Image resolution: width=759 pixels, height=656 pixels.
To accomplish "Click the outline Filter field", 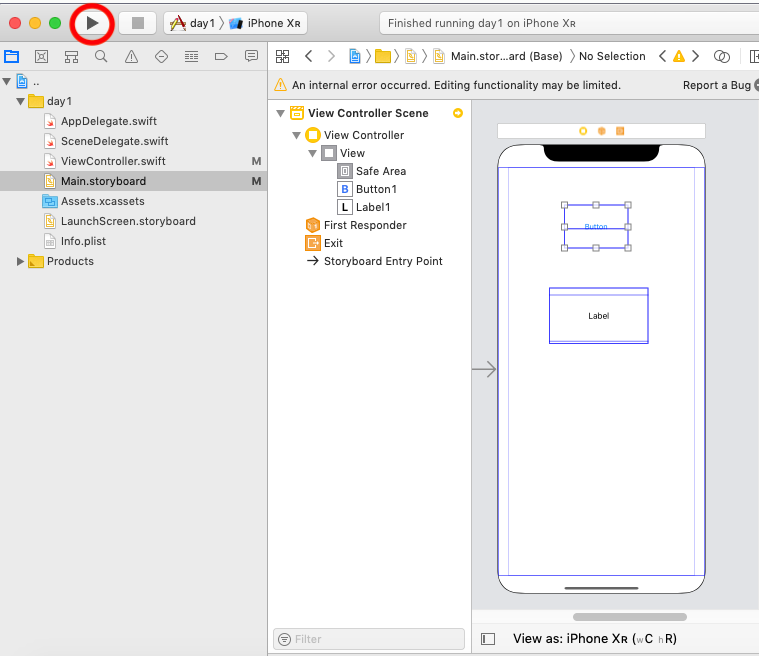I will 369,639.
